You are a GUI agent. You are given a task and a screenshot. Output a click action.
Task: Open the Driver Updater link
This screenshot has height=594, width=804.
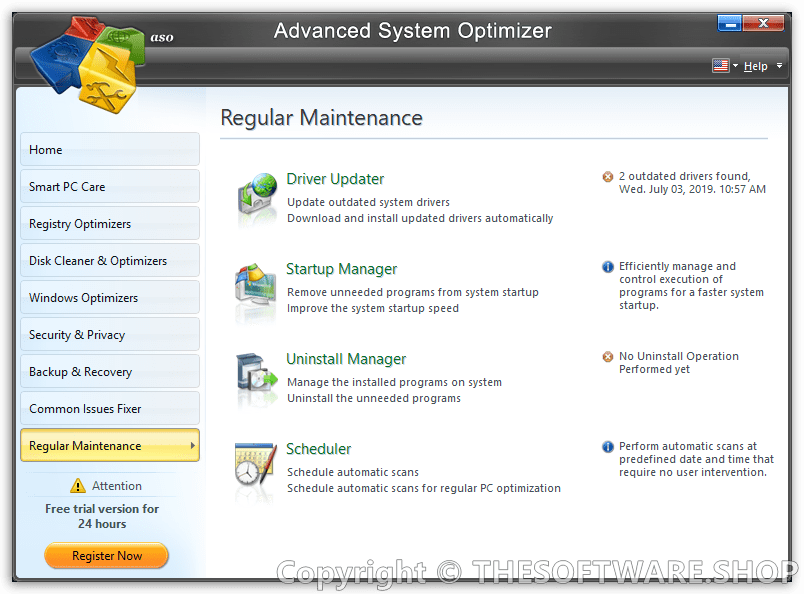335,179
